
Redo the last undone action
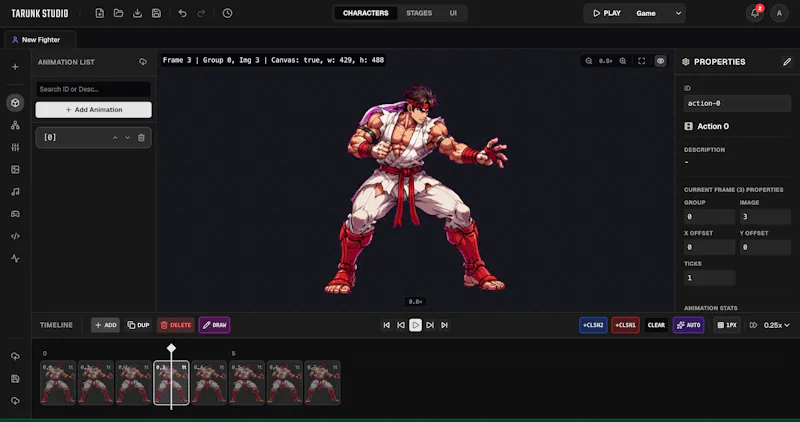(x=201, y=13)
